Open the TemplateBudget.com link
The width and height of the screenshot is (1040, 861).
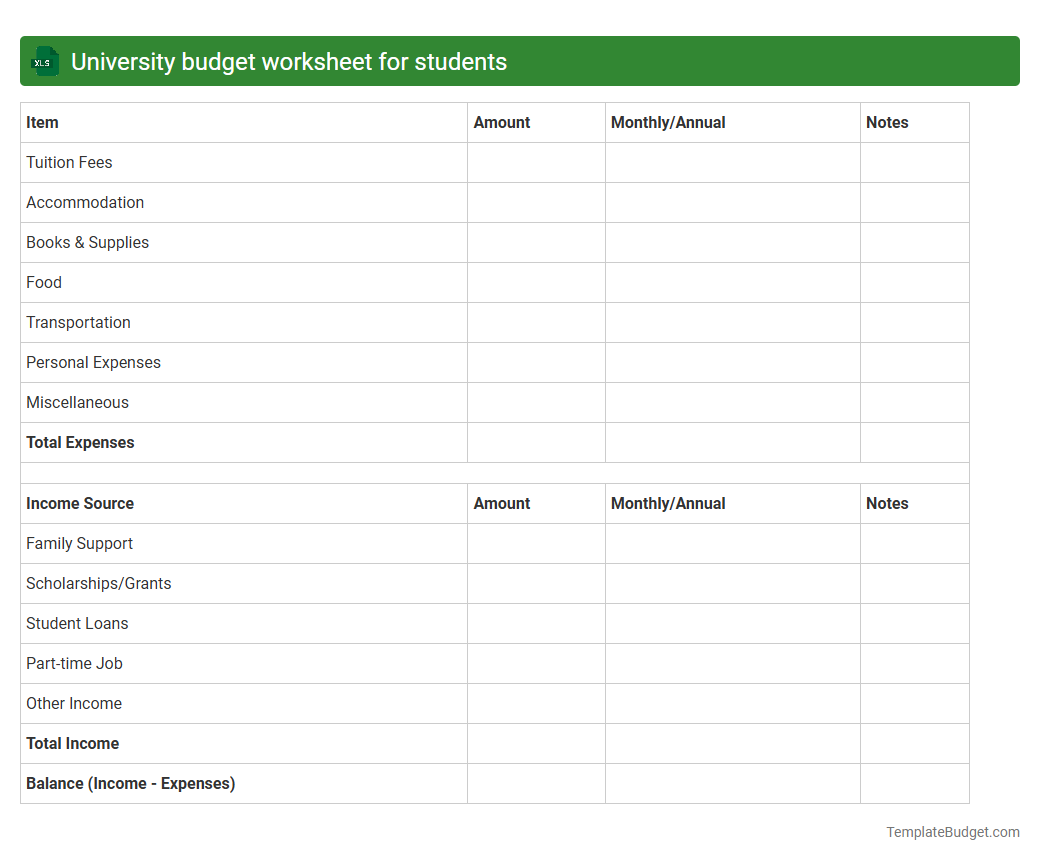click(951, 831)
